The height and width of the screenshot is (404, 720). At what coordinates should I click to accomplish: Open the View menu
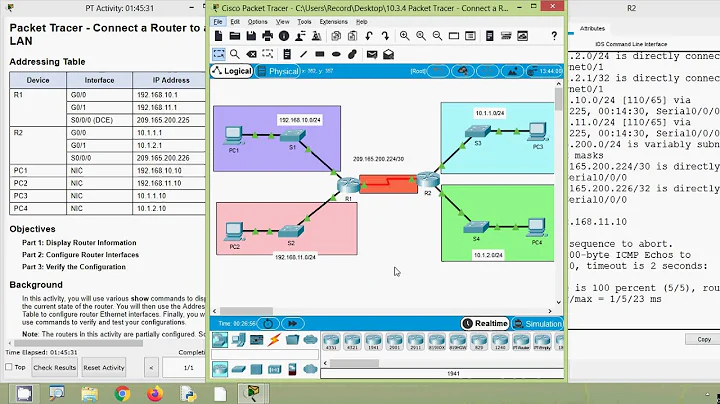[282, 22]
